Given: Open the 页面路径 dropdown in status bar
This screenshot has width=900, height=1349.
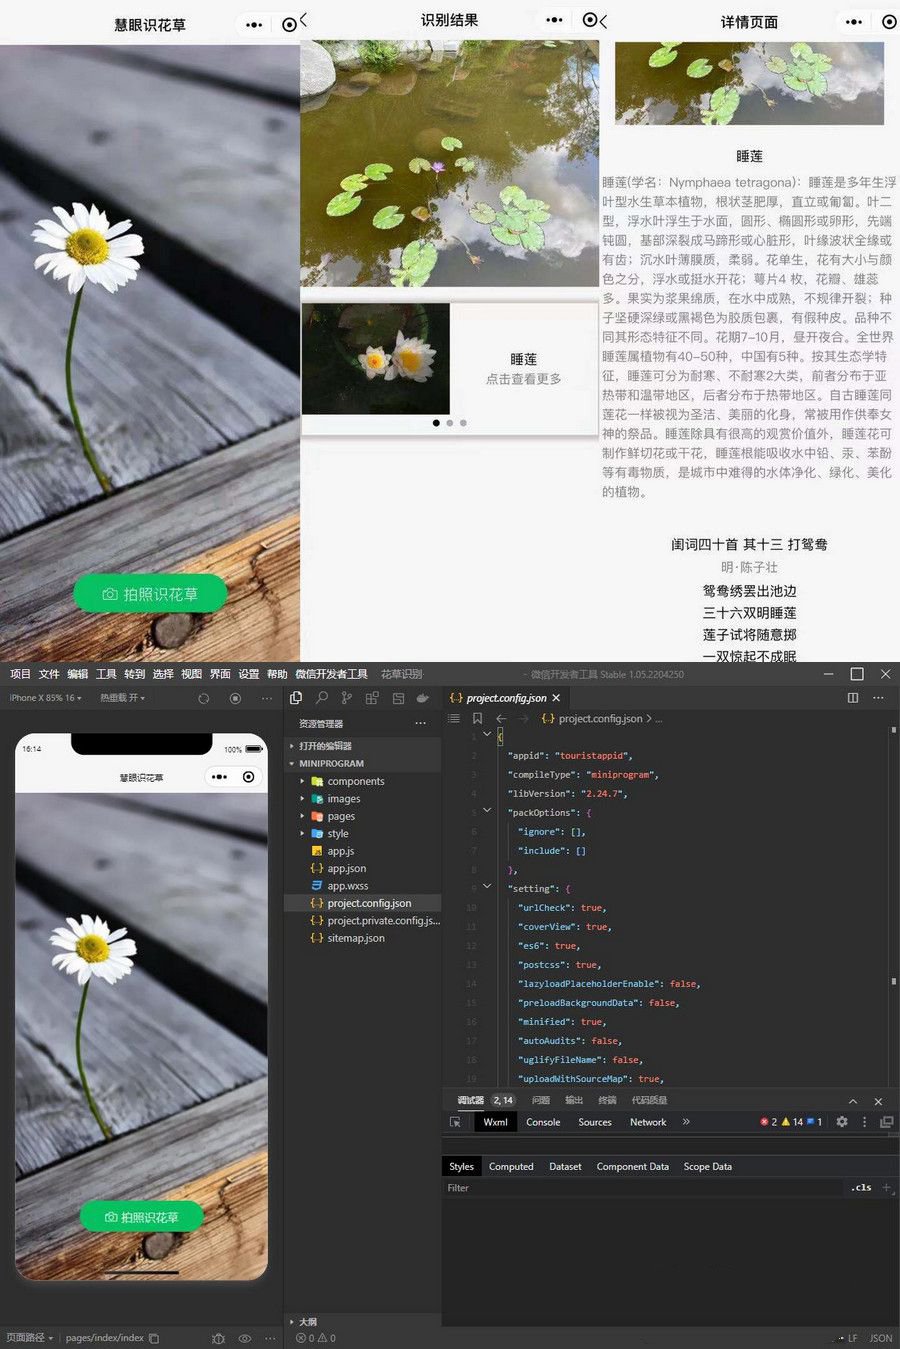Looking at the screenshot, I should [x=30, y=1337].
